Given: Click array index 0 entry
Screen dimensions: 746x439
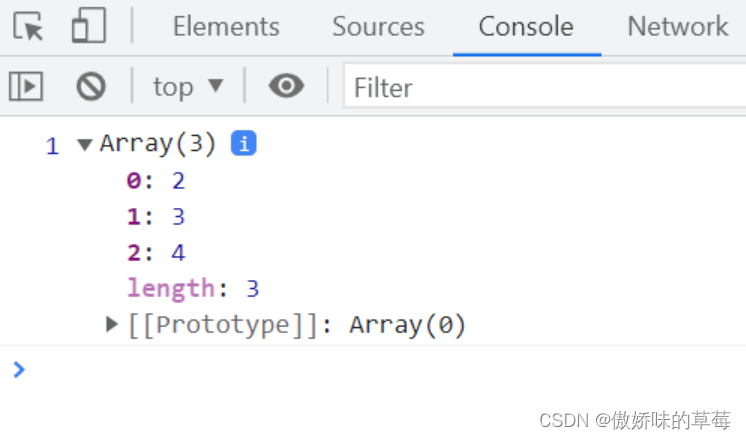Looking at the screenshot, I should [x=156, y=181].
